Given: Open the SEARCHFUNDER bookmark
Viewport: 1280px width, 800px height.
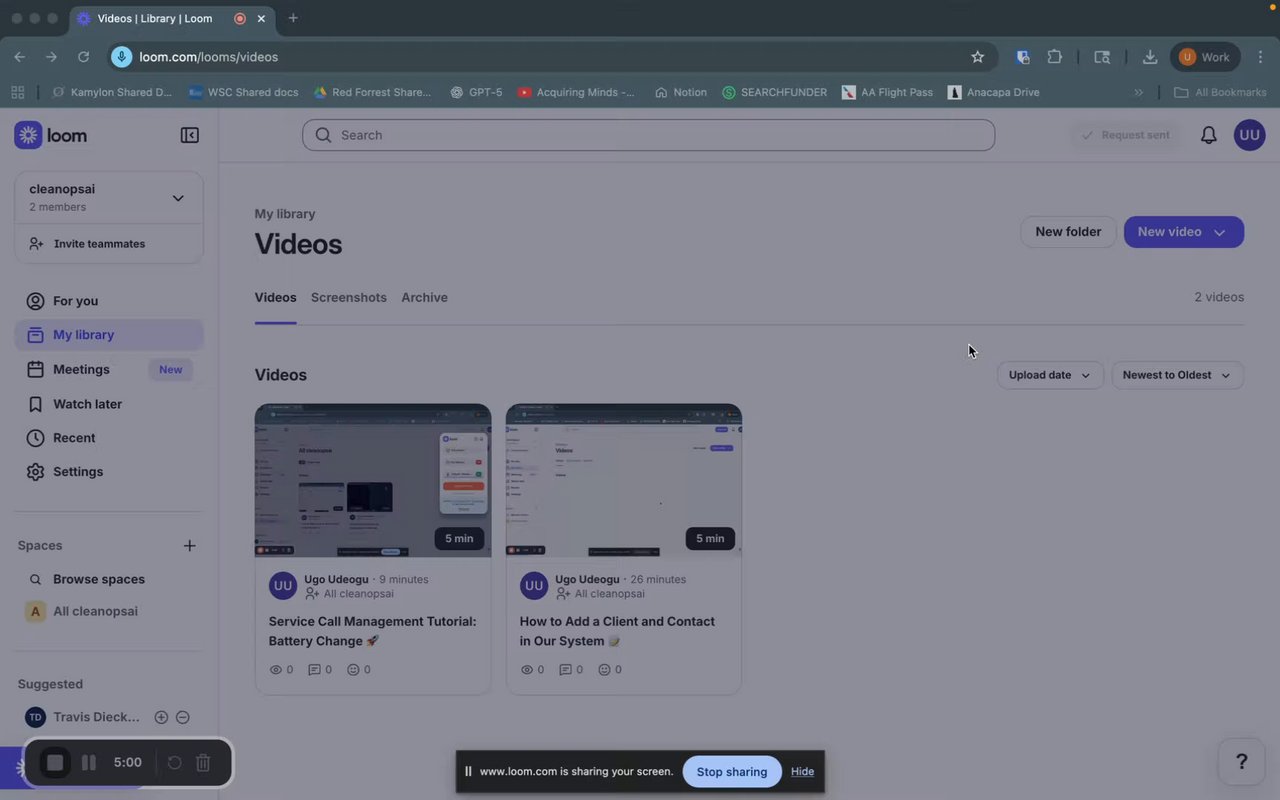Looking at the screenshot, I should click(775, 92).
